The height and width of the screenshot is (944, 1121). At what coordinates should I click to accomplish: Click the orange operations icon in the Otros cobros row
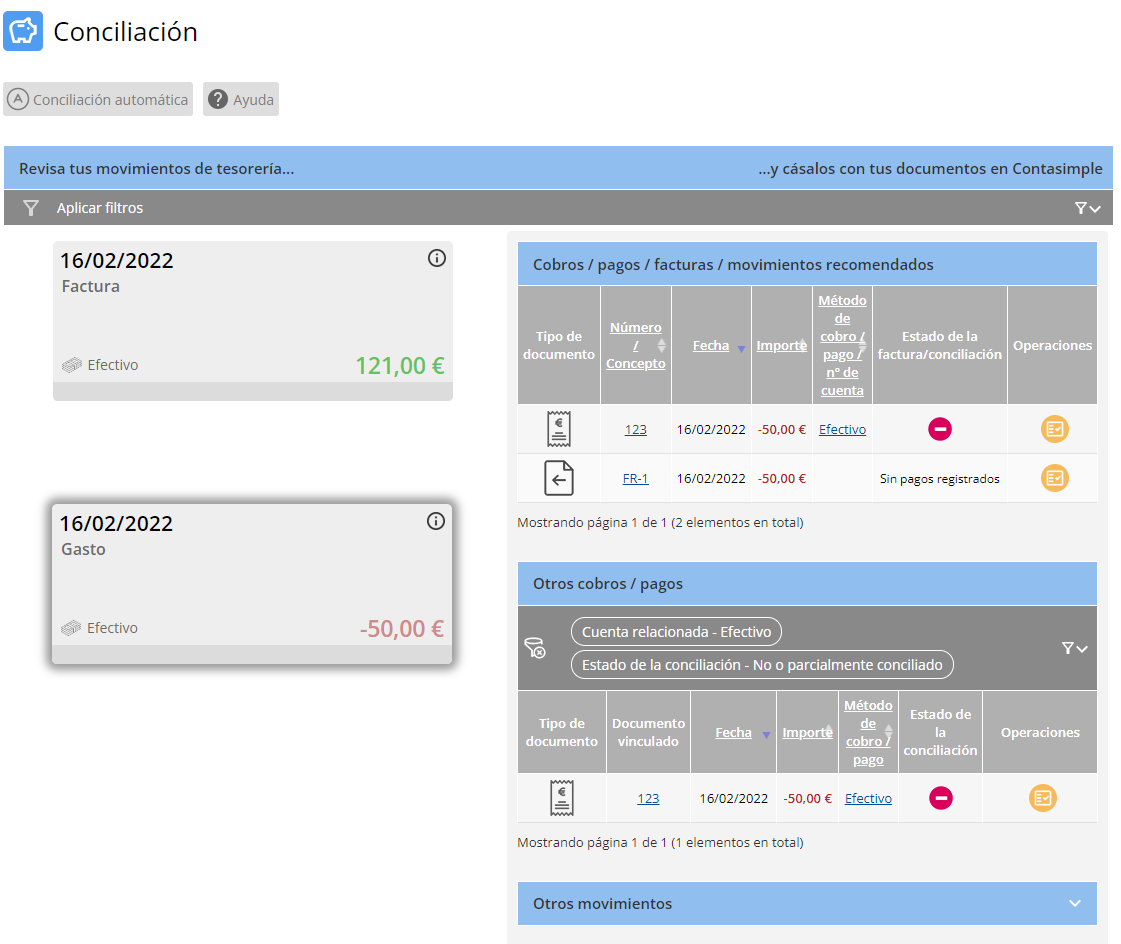[x=1042, y=798]
